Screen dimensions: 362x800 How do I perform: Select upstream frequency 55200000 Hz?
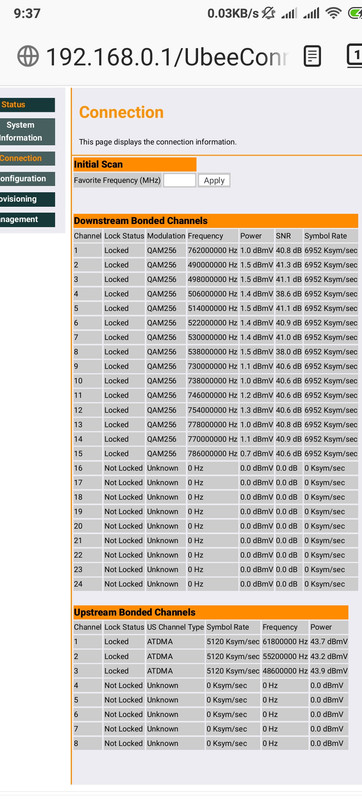coord(285,656)
